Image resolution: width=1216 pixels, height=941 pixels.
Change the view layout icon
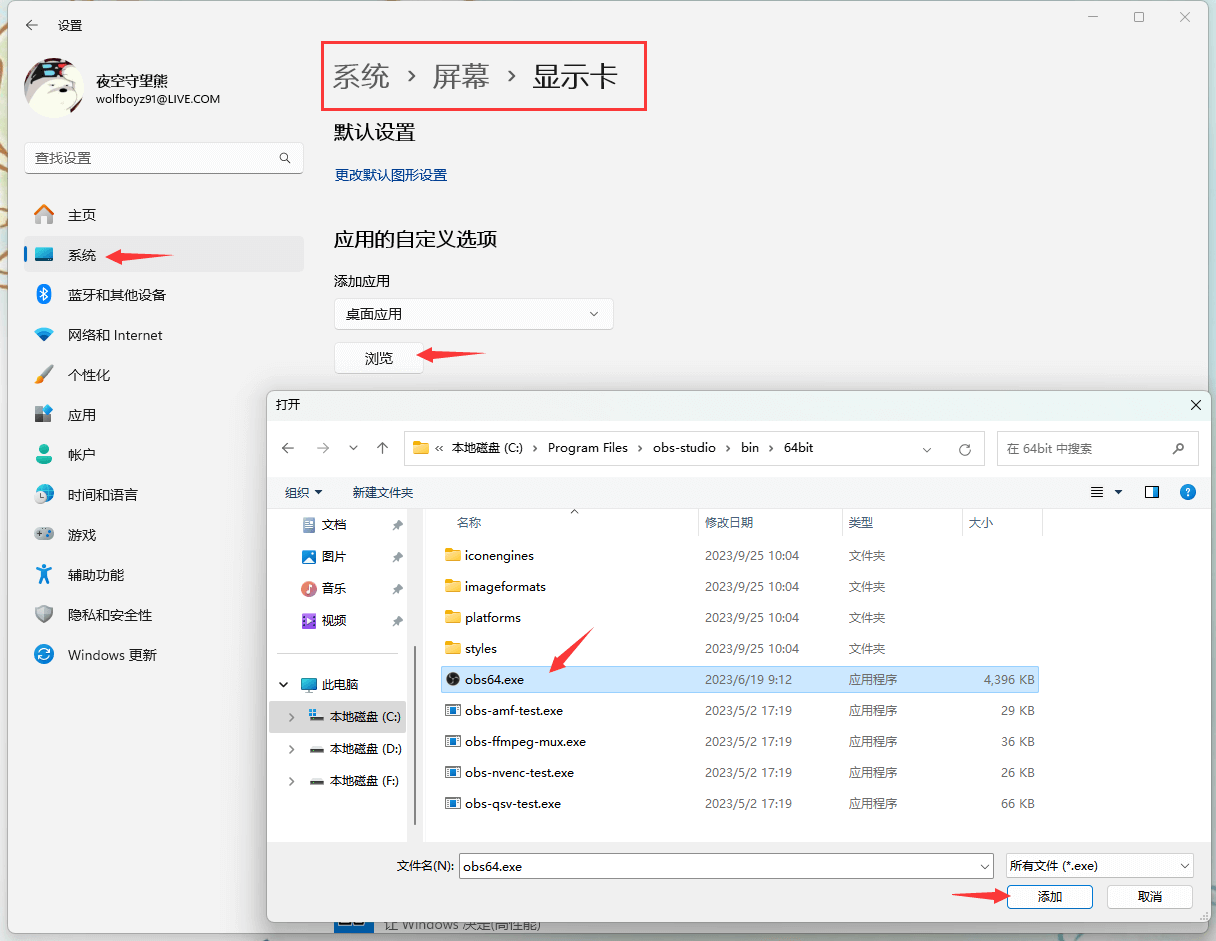1097,492
